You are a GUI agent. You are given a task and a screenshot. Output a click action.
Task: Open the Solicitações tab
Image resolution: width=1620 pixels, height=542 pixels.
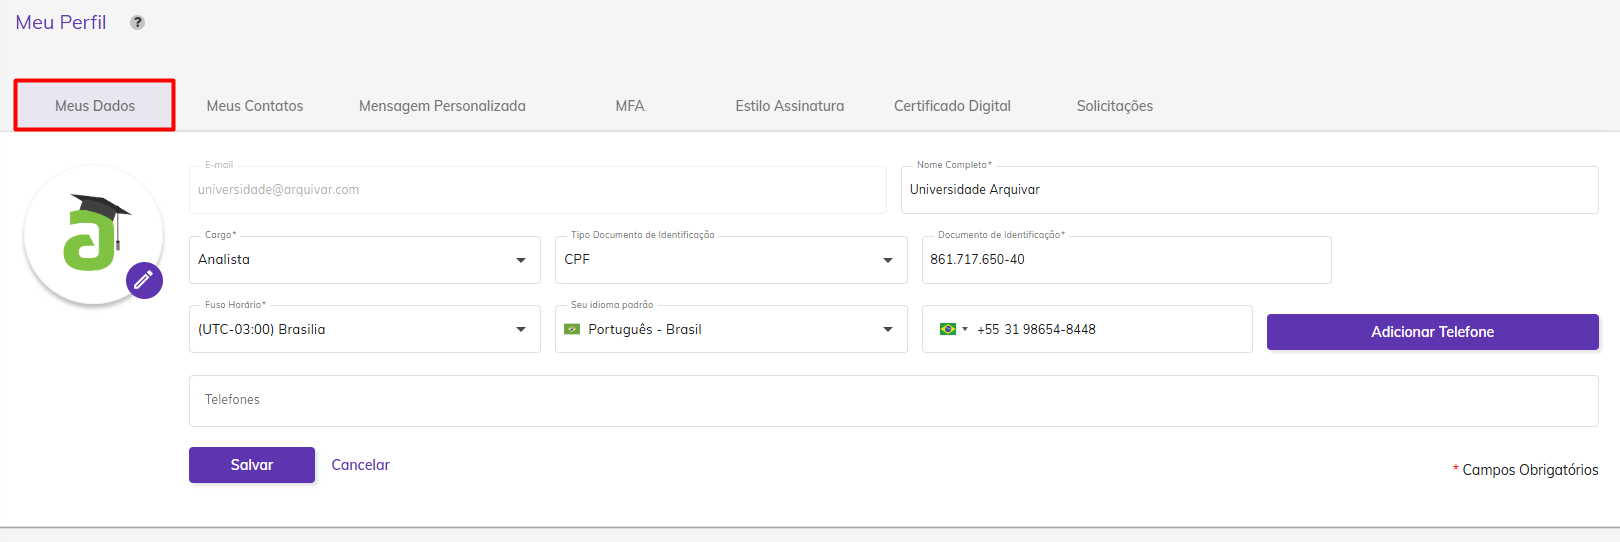pos(1115,106)
